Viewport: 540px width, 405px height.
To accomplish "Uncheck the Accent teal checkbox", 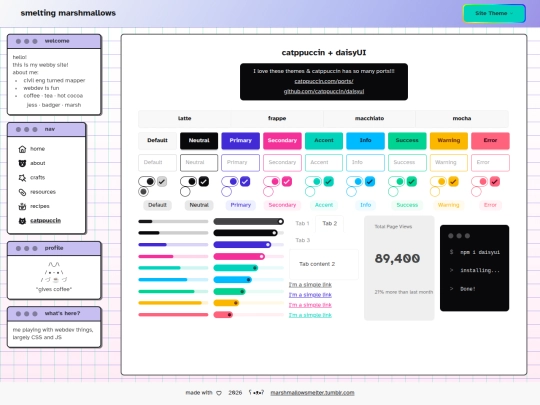I will click(329, 181).
